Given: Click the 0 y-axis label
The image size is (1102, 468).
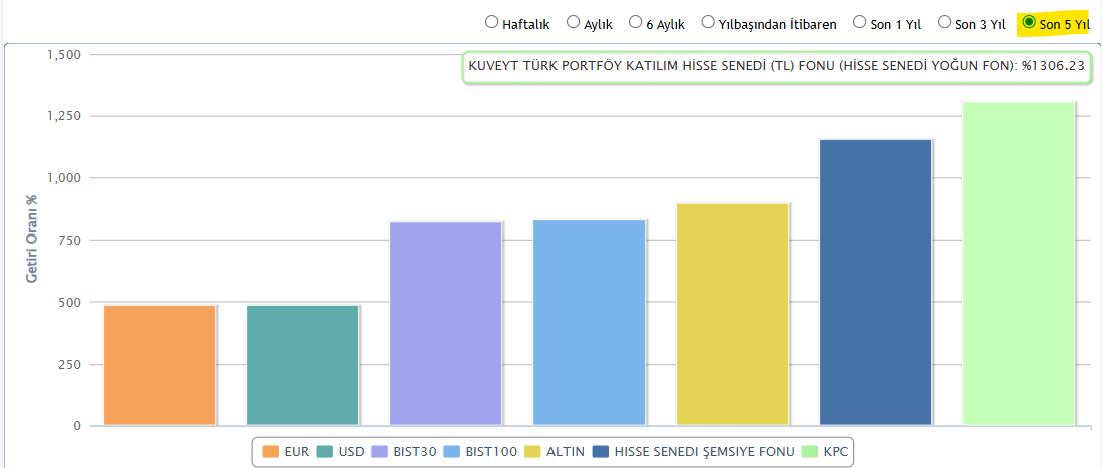Looking at the screenshot, I should click(77, 426).
